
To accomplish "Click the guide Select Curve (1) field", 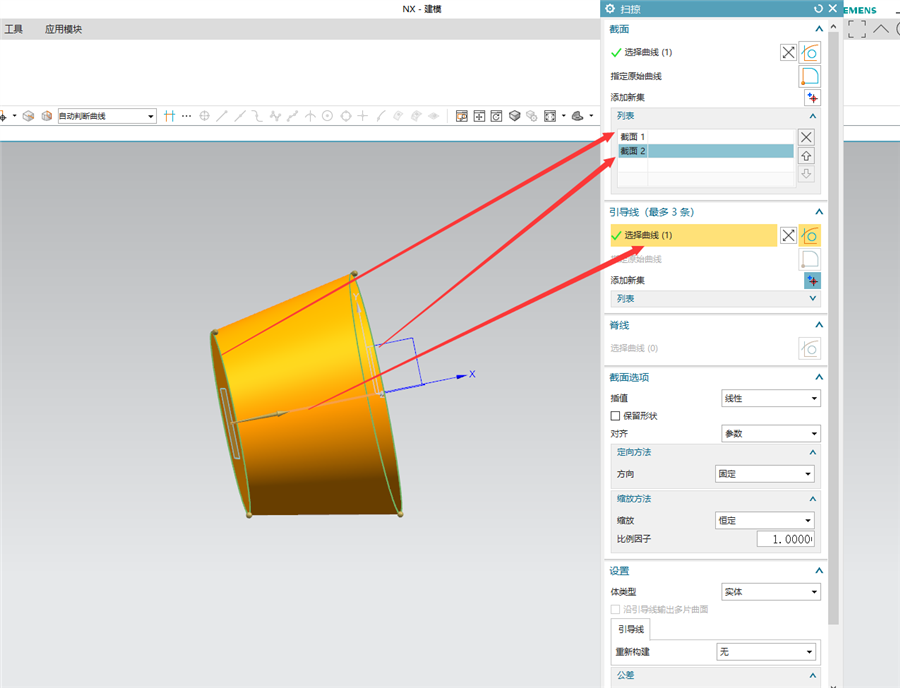I will pos(693,235).
